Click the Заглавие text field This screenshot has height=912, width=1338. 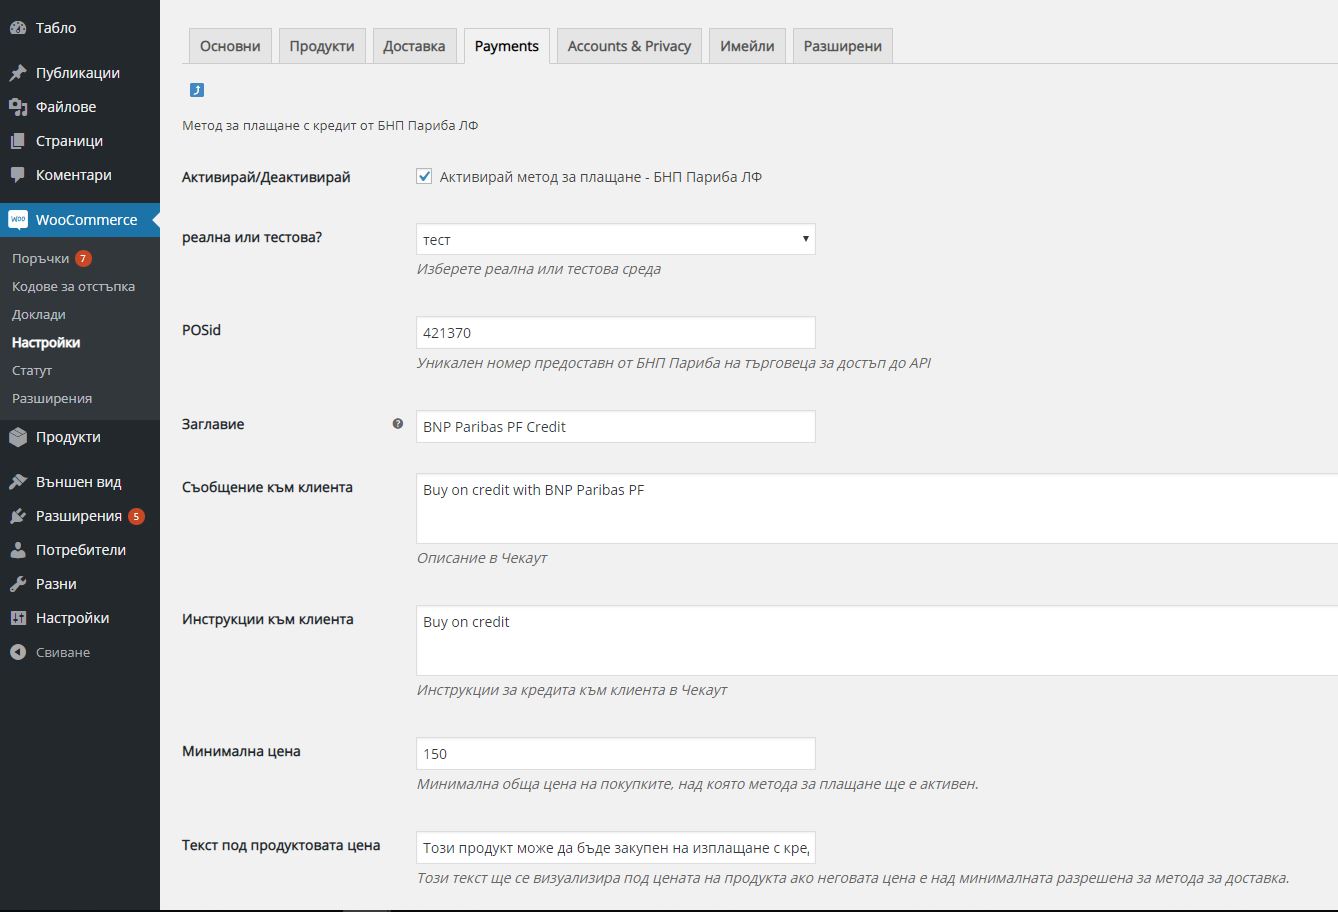[x=615, y=426]
